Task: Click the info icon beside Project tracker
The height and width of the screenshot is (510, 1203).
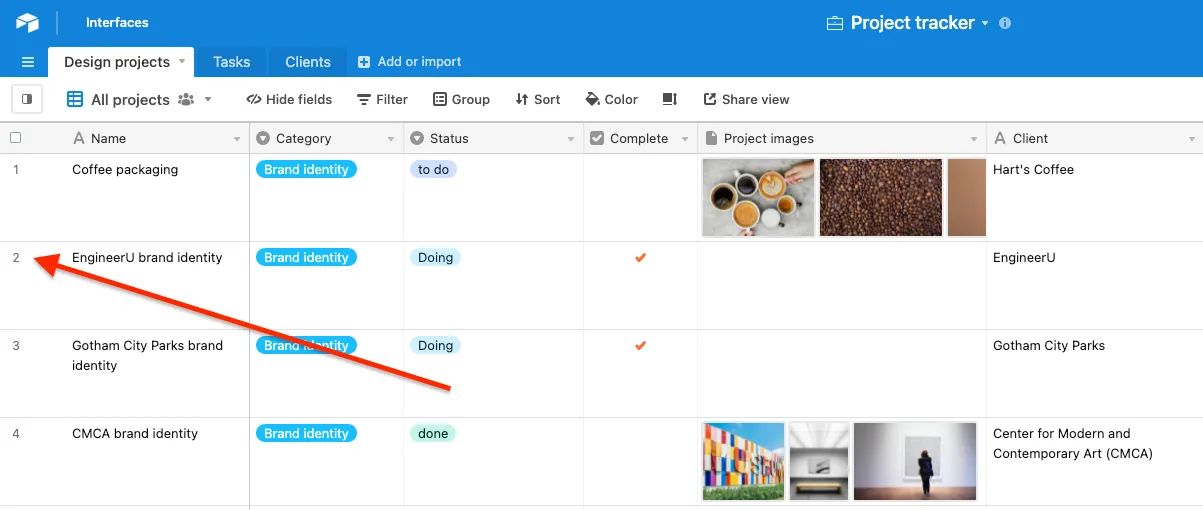Action: [1005, 23]
